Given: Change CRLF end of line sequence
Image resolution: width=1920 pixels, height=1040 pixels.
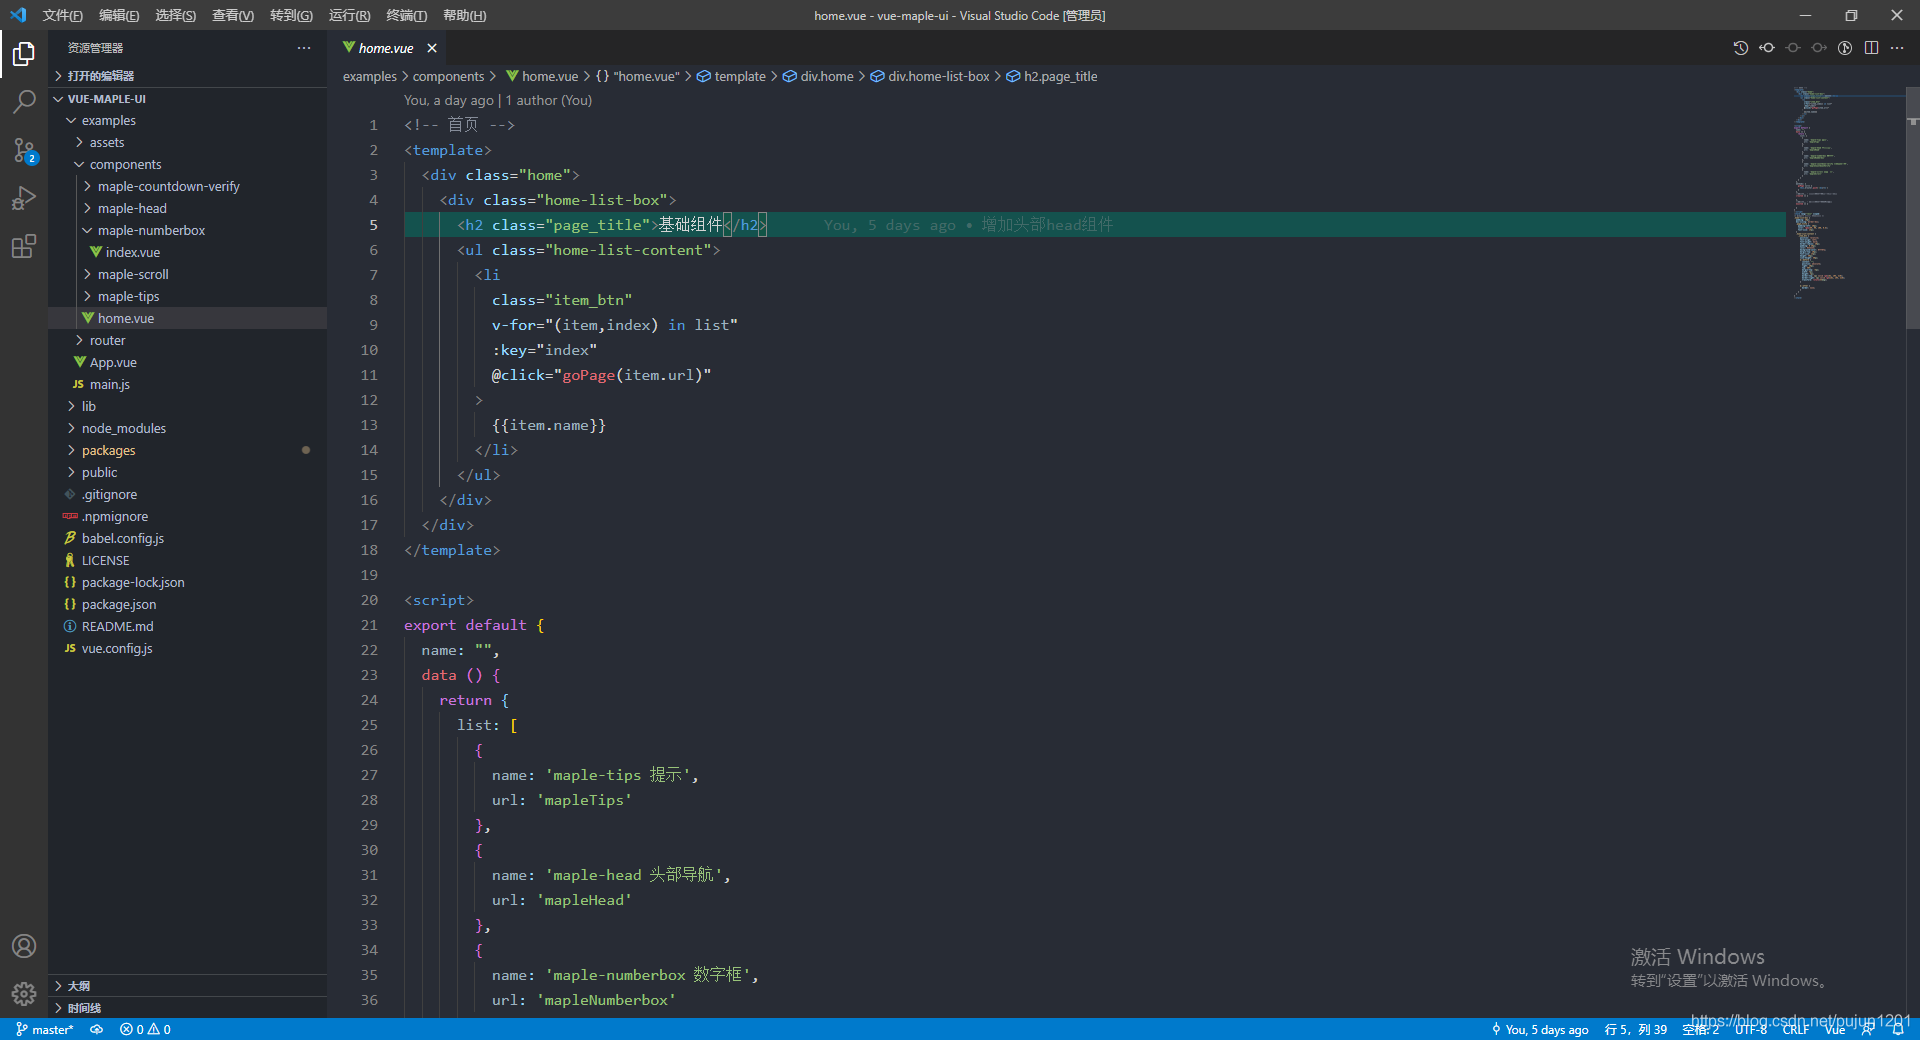Looking at the screenshot, I should (x=1795, y=1029).
